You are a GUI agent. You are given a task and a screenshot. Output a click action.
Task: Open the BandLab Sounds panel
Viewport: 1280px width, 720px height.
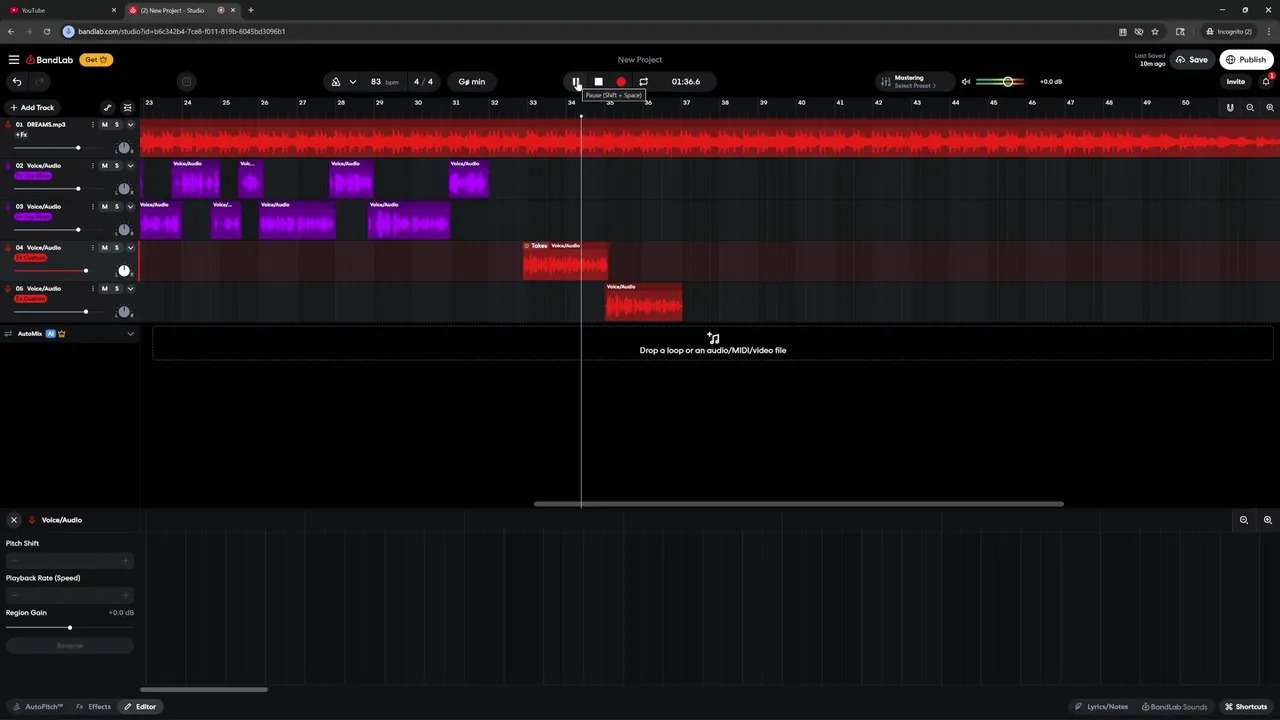(1174, 707)
